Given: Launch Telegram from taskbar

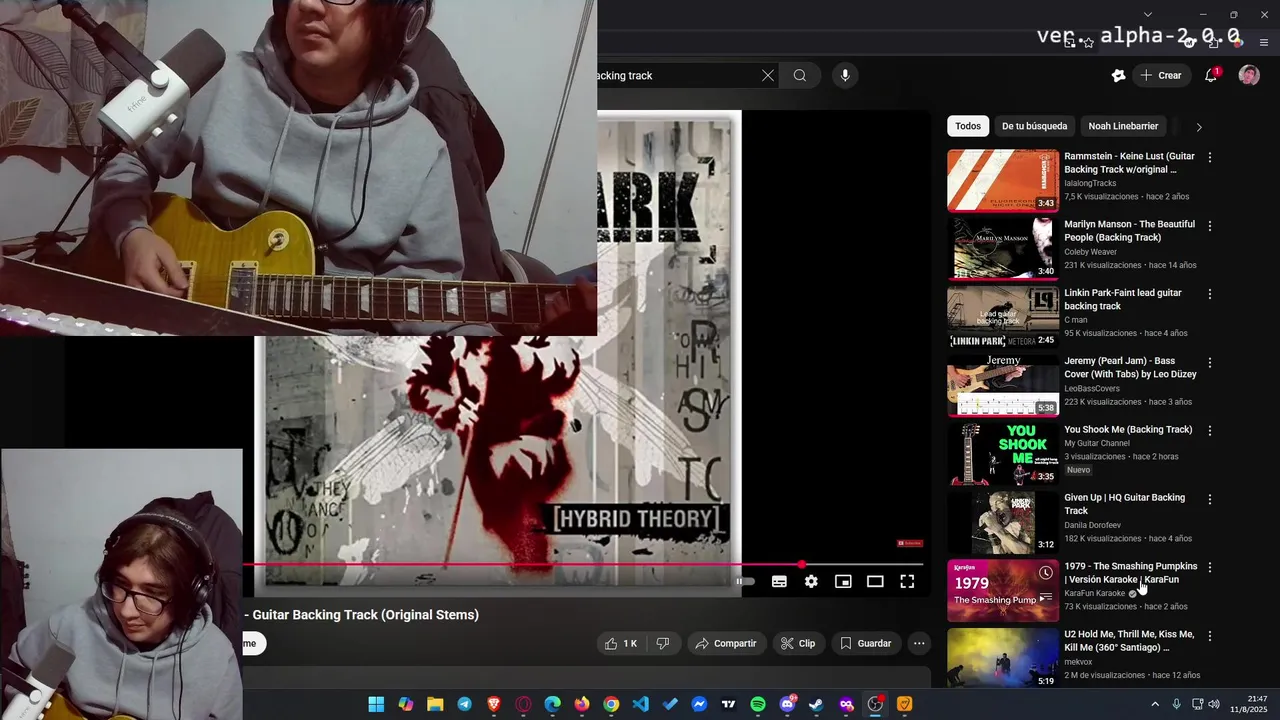Looking at the screenshot, I should point(465,704).
